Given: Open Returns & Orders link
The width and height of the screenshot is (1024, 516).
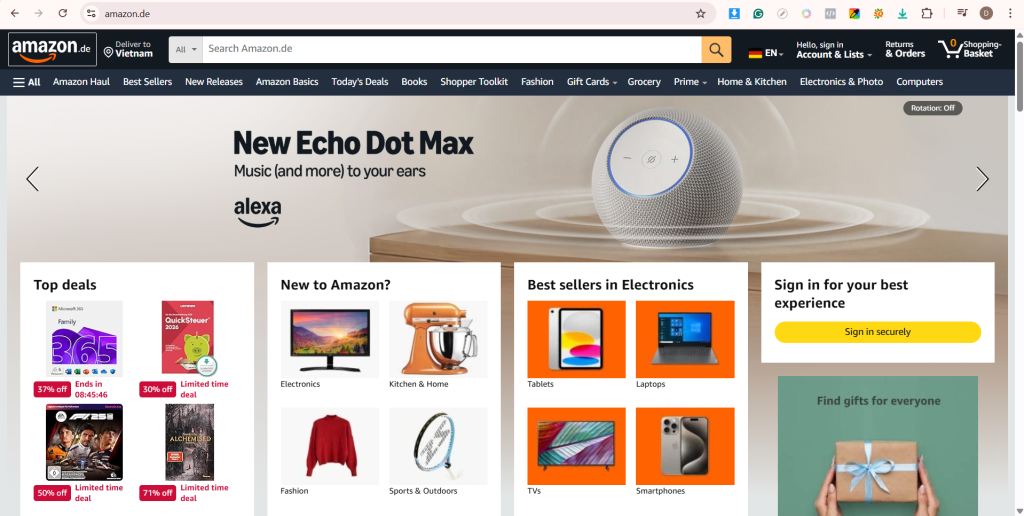Looking at the screenshot, I should coord(904,50).
